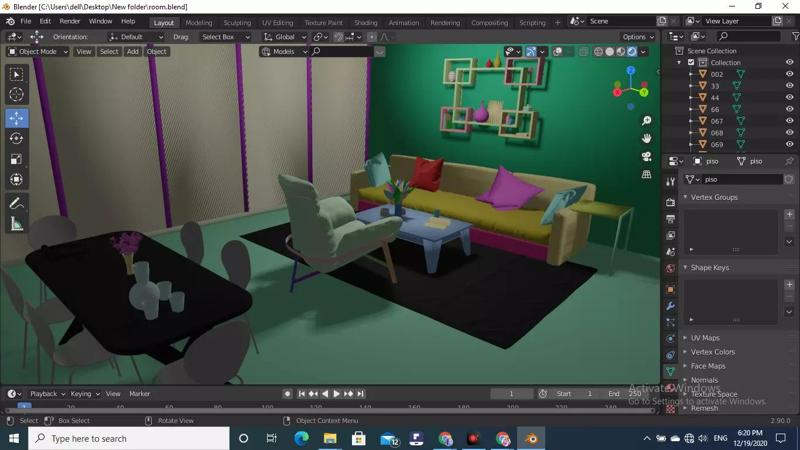Activate the Transform tool
The width and height of the screenshot is (800, 450).
[16, 180]
